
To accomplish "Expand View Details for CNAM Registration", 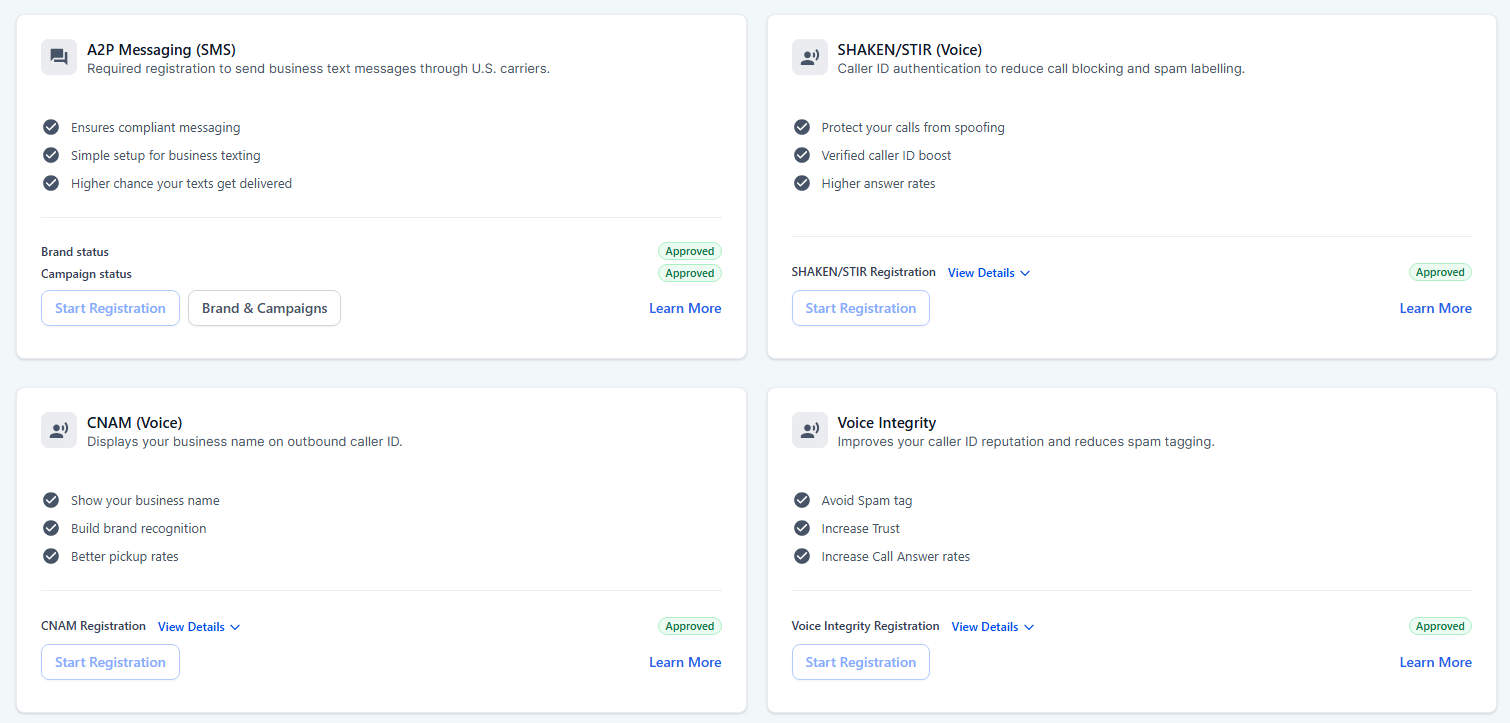I will (199, 627).
